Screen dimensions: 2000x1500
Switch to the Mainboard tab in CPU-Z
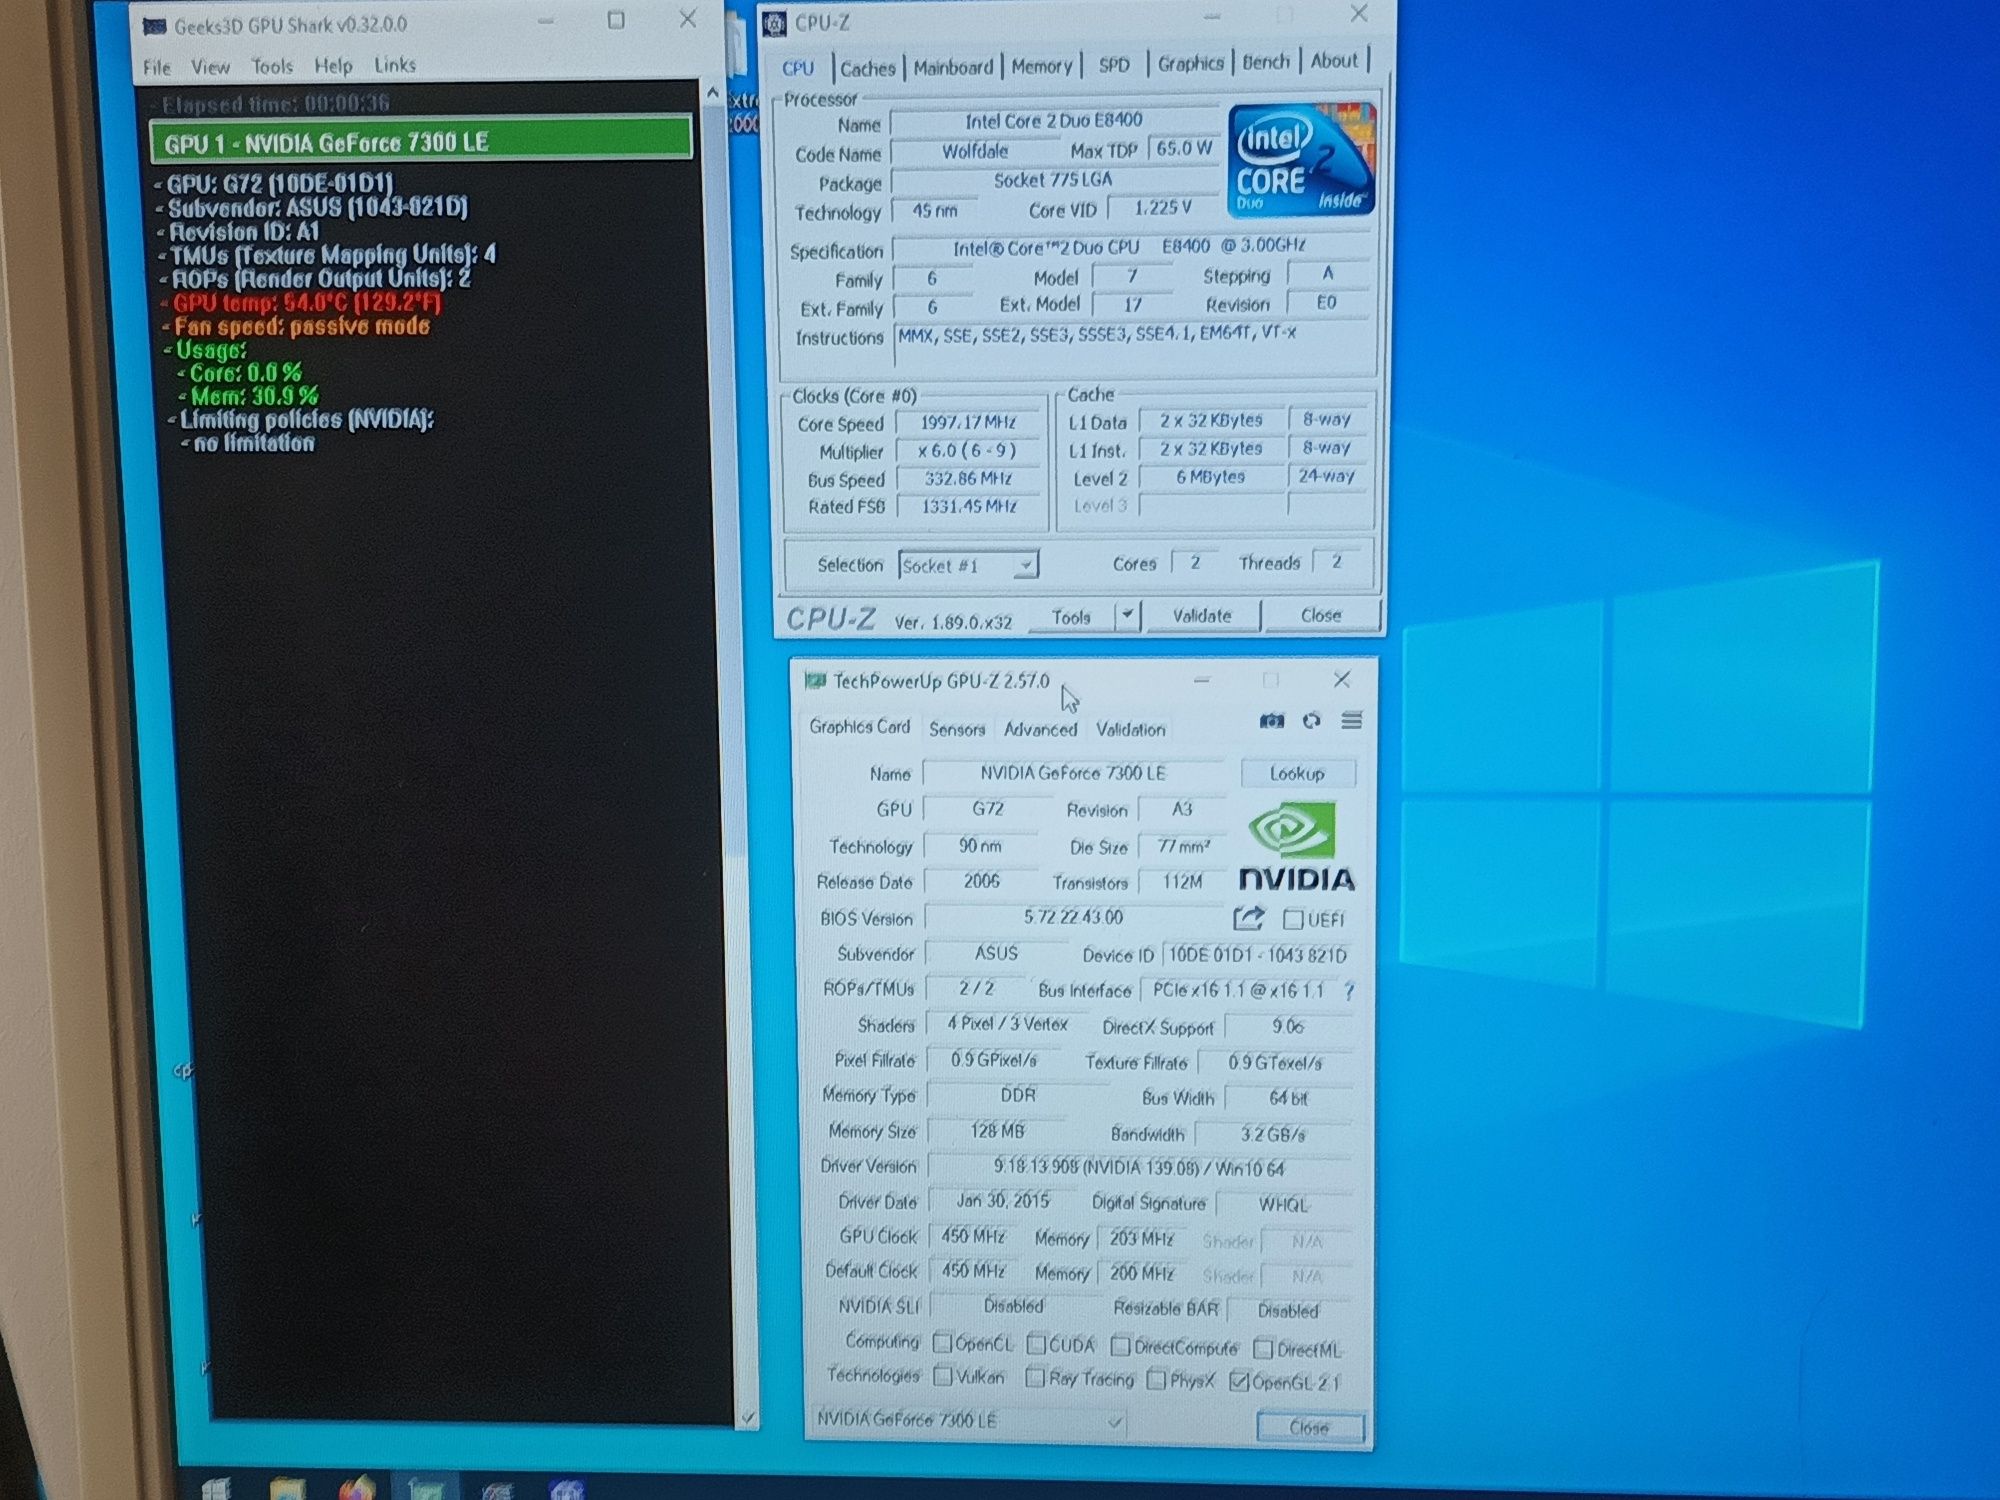(953, 67)
